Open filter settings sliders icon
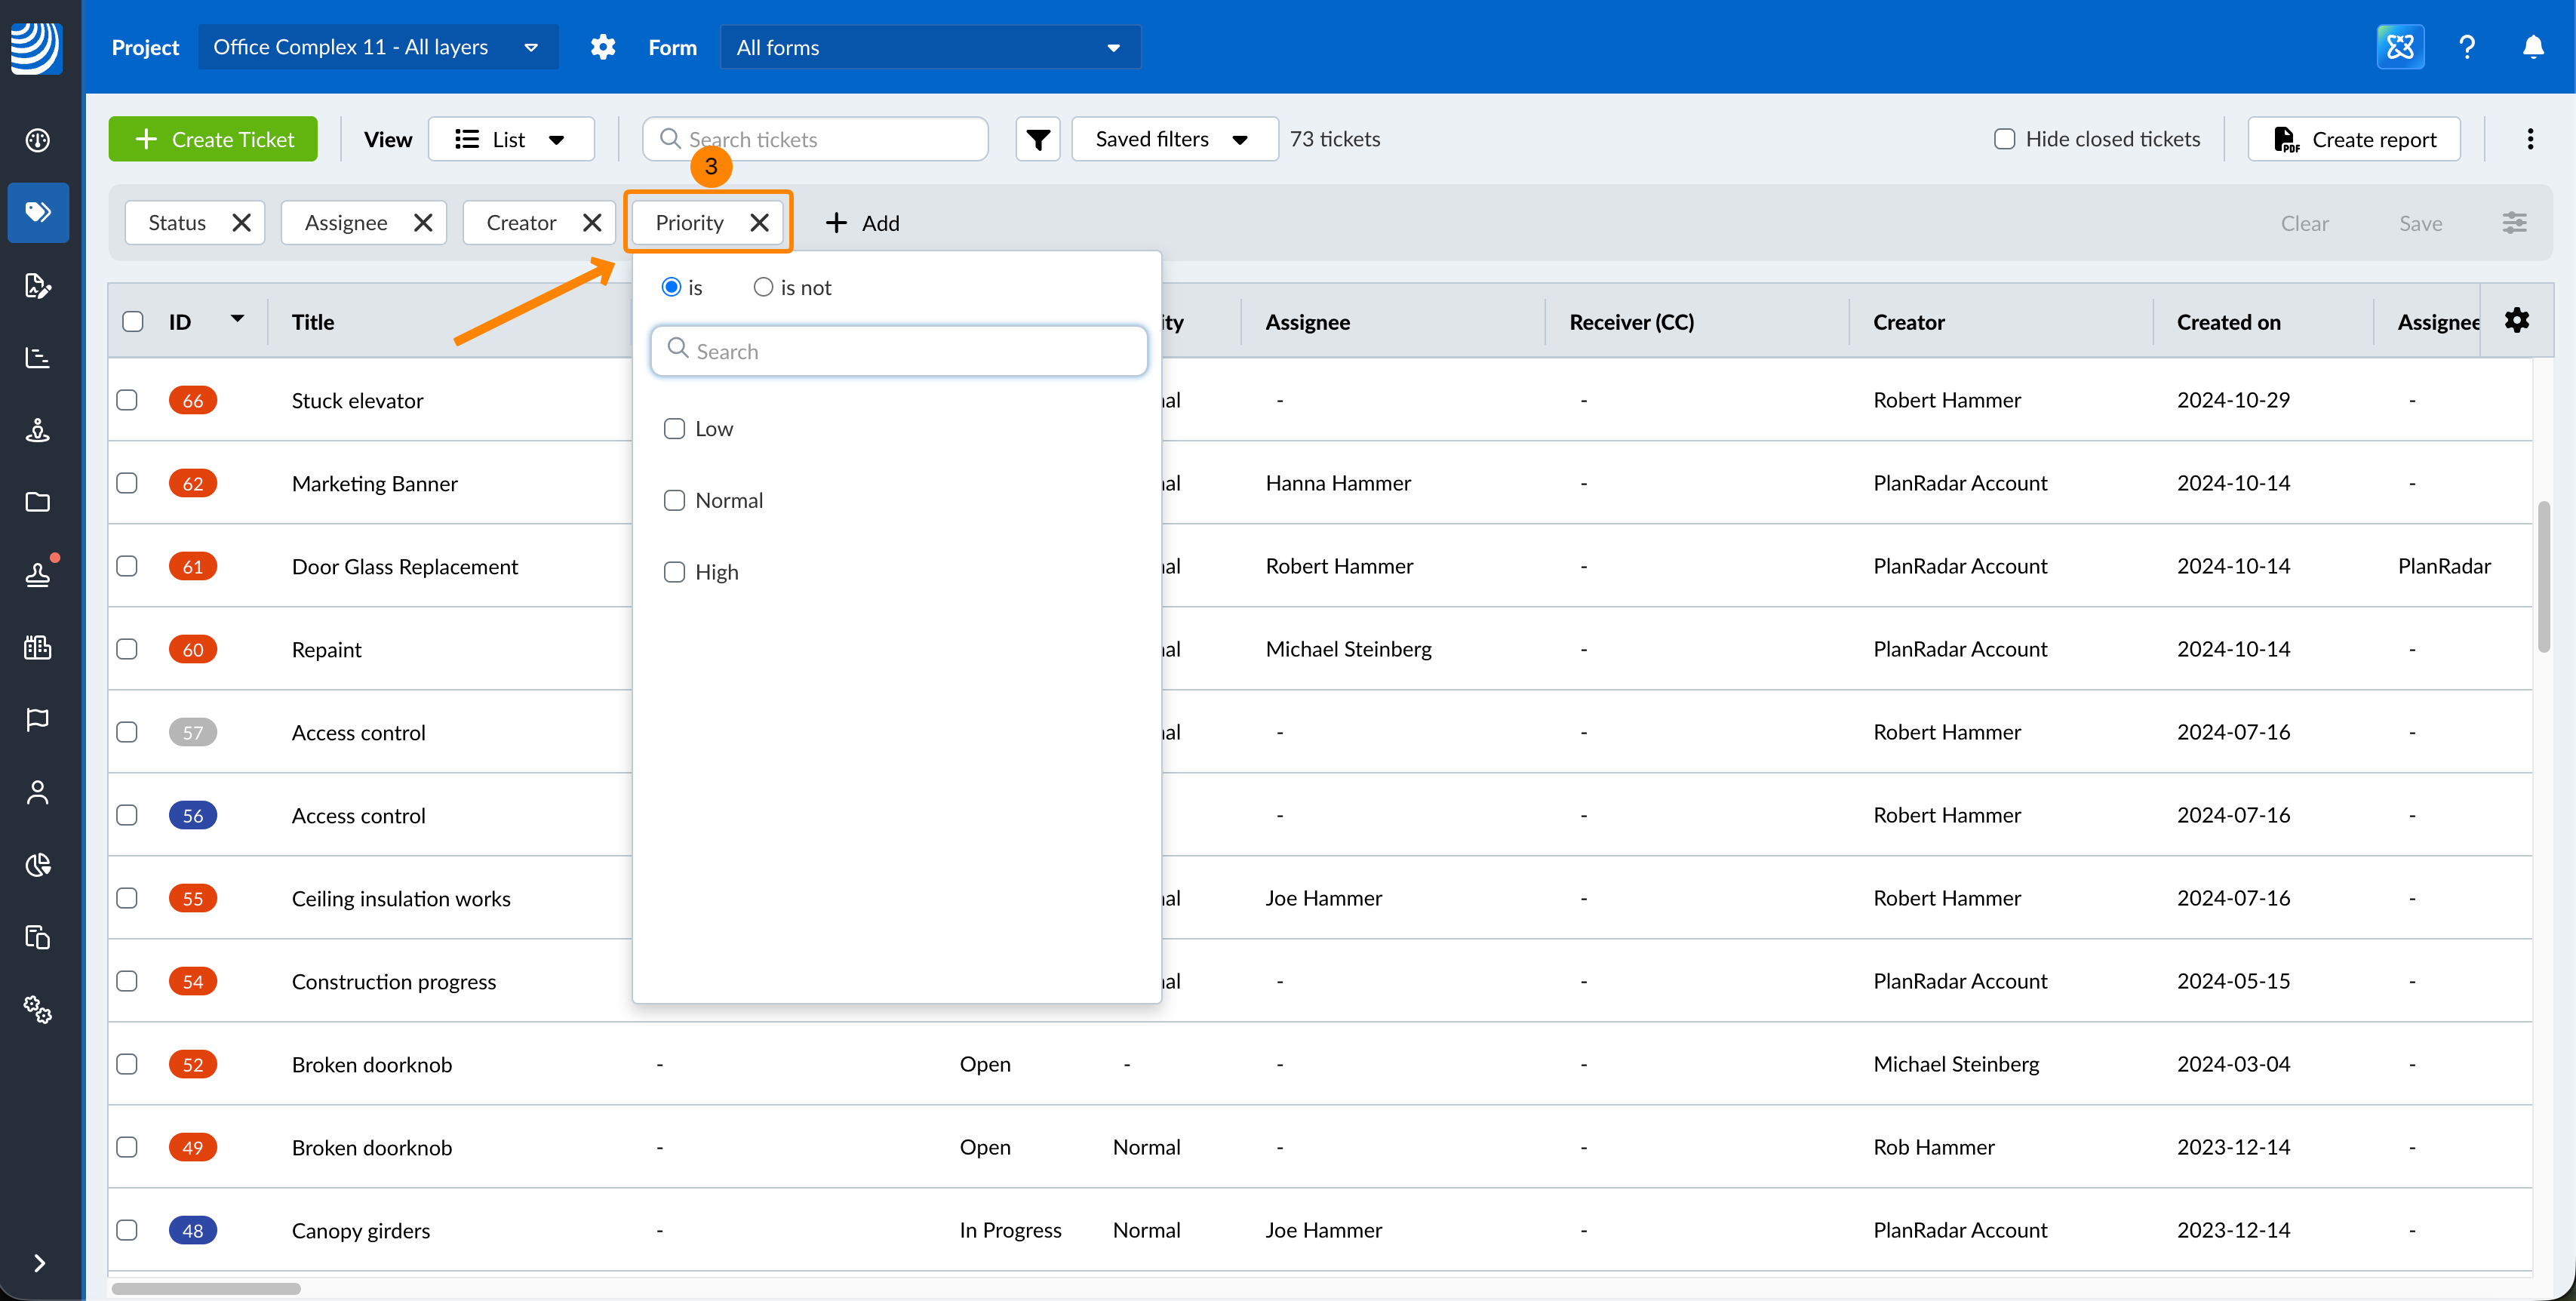 pos(2514,223)
